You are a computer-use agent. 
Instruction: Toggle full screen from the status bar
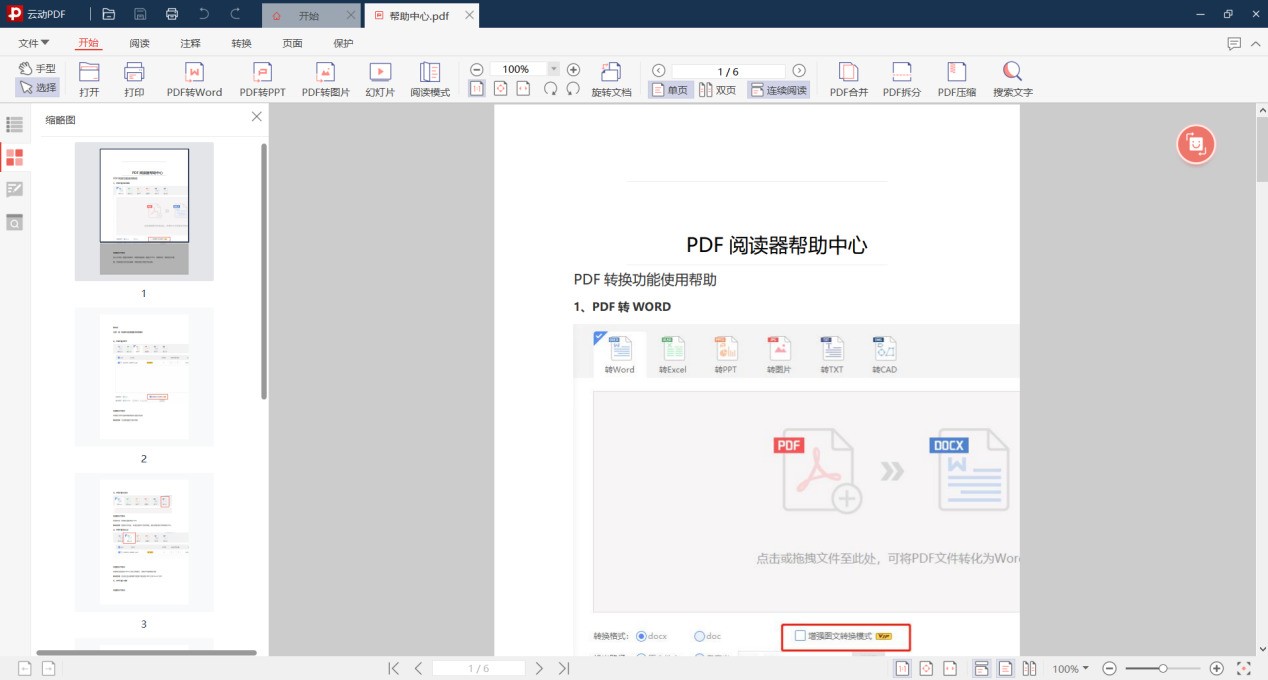(x=1244, y=668)
